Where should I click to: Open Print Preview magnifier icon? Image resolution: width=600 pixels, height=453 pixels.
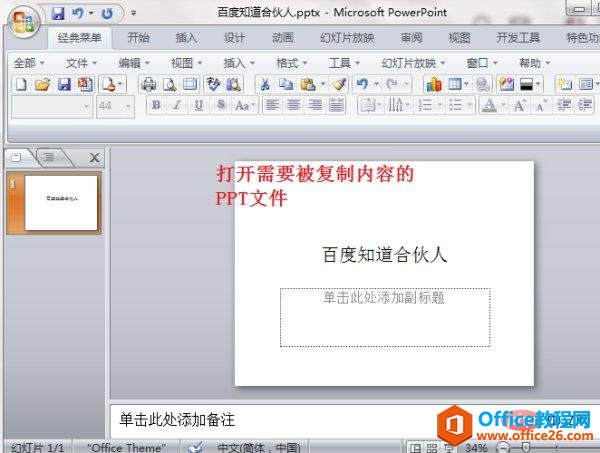pyautogui.click(x=169, y=84)
